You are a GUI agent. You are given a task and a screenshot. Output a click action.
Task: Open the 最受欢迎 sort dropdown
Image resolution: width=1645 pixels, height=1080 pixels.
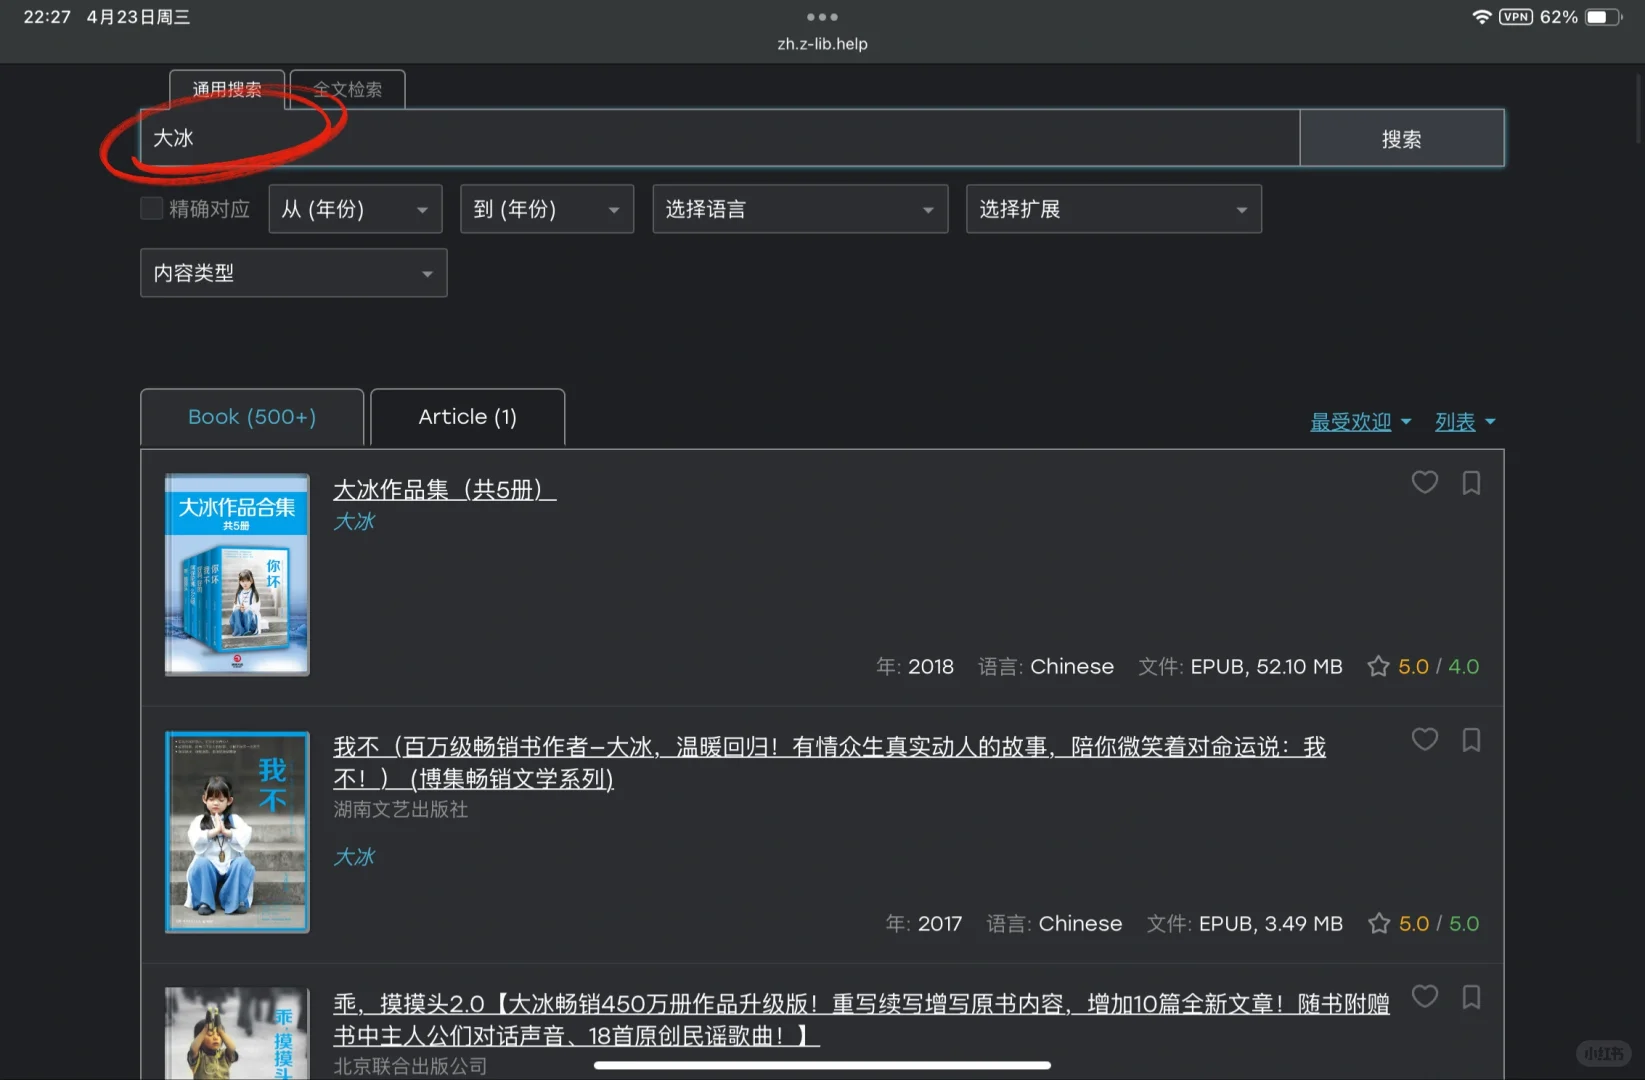pyautogui.click(x=1361, y=422)
